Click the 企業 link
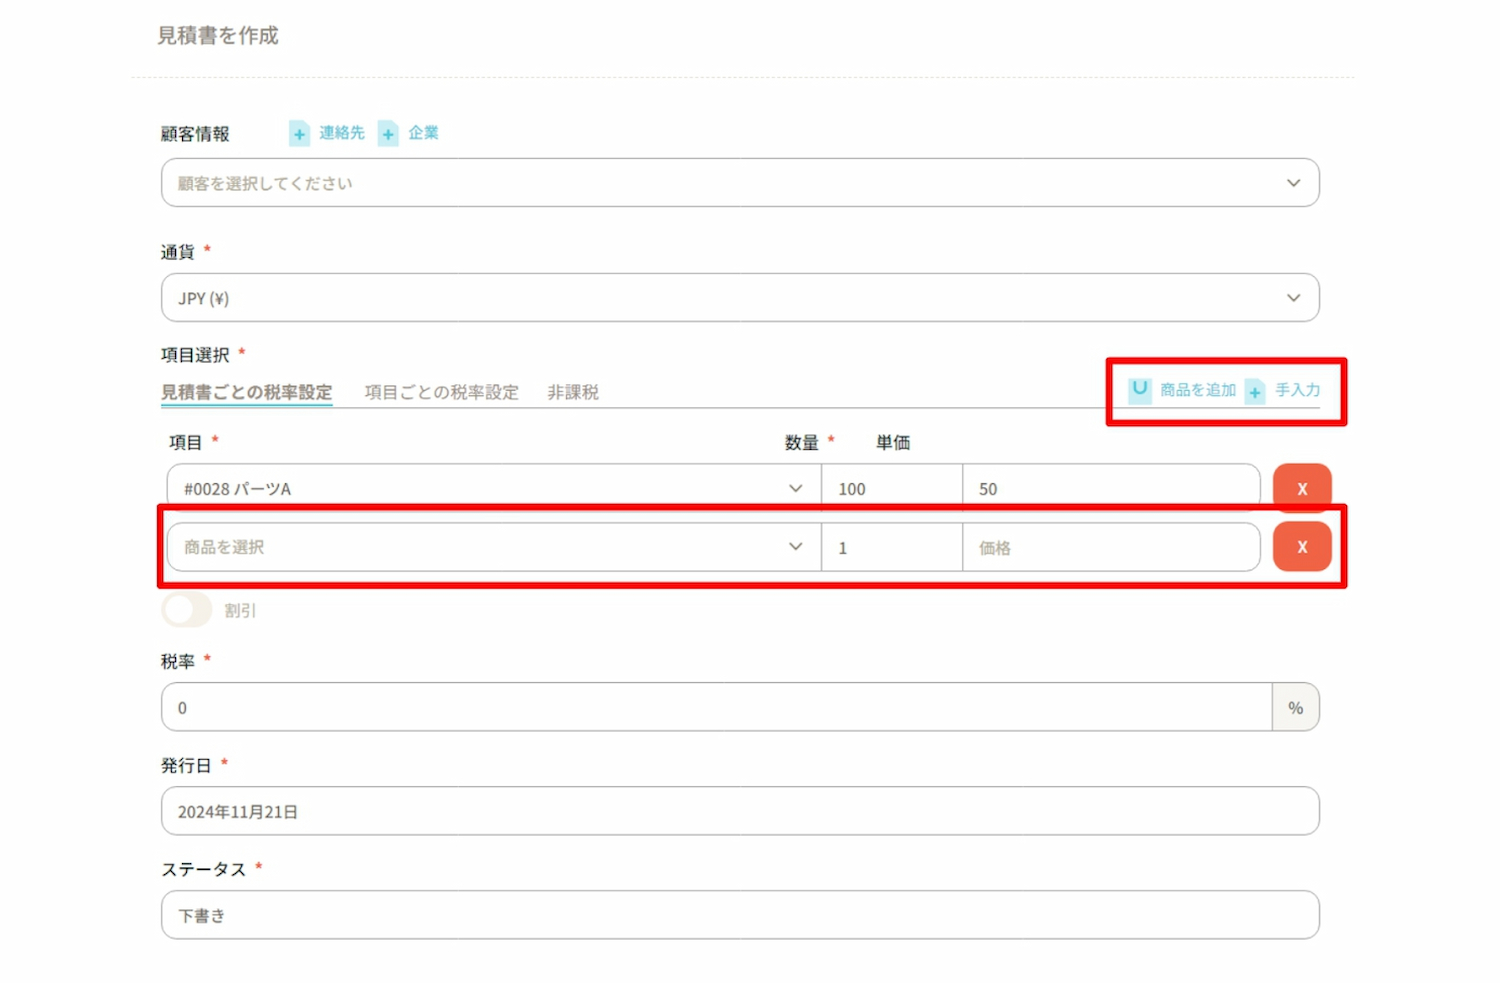This screenshot has width=1500, height=983. pos(424,133)
